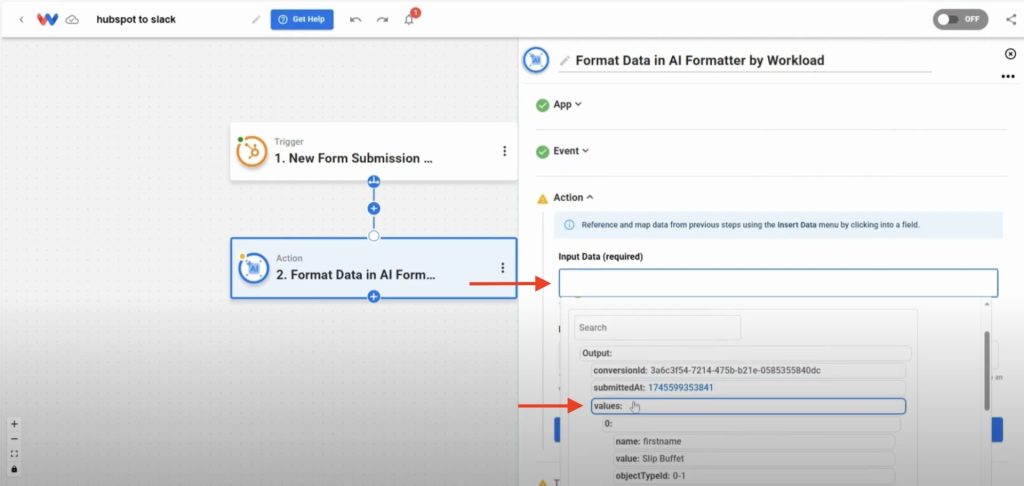This screenshot has width=1024, height=486.
Task: Click the AI Formatter icon on action node
Action: coord(253,268)
